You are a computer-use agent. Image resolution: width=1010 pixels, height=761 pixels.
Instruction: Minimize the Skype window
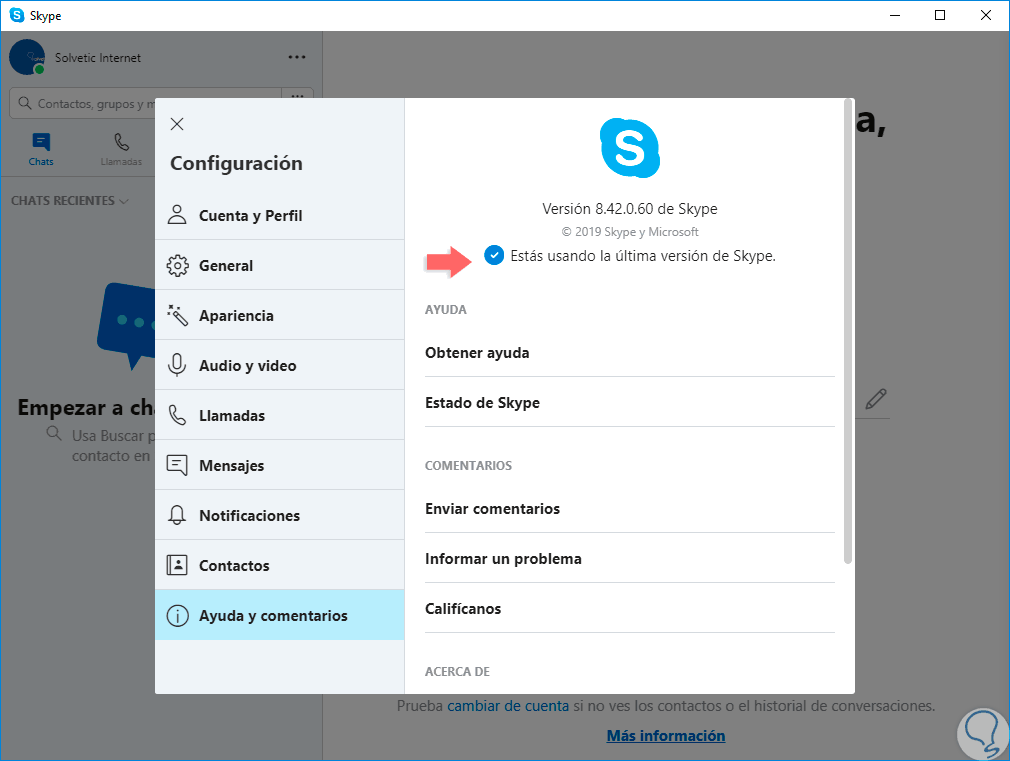tap(895, 15)
